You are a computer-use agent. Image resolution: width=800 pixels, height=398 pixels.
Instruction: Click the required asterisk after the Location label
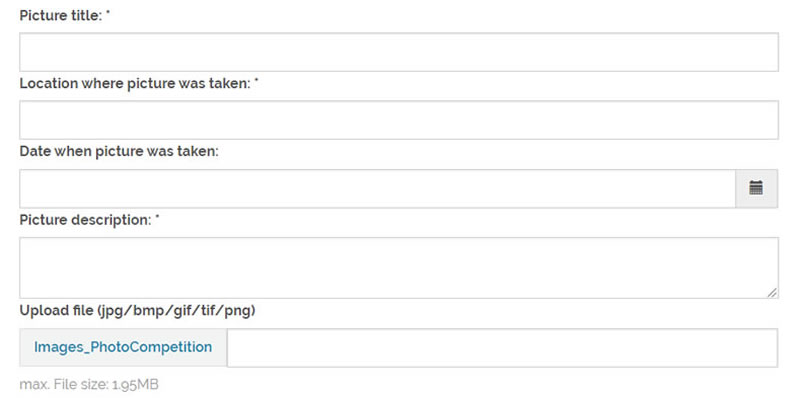[256, 81]
